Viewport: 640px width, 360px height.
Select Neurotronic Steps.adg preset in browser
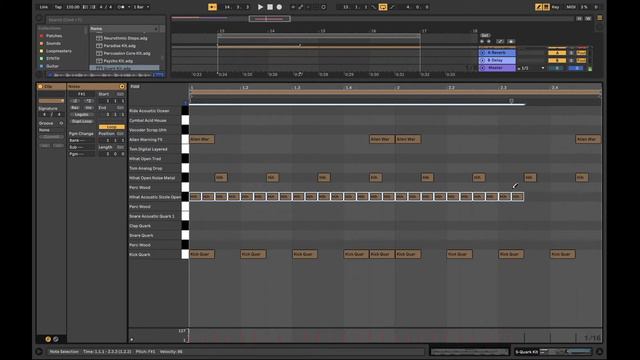(125, 38)
